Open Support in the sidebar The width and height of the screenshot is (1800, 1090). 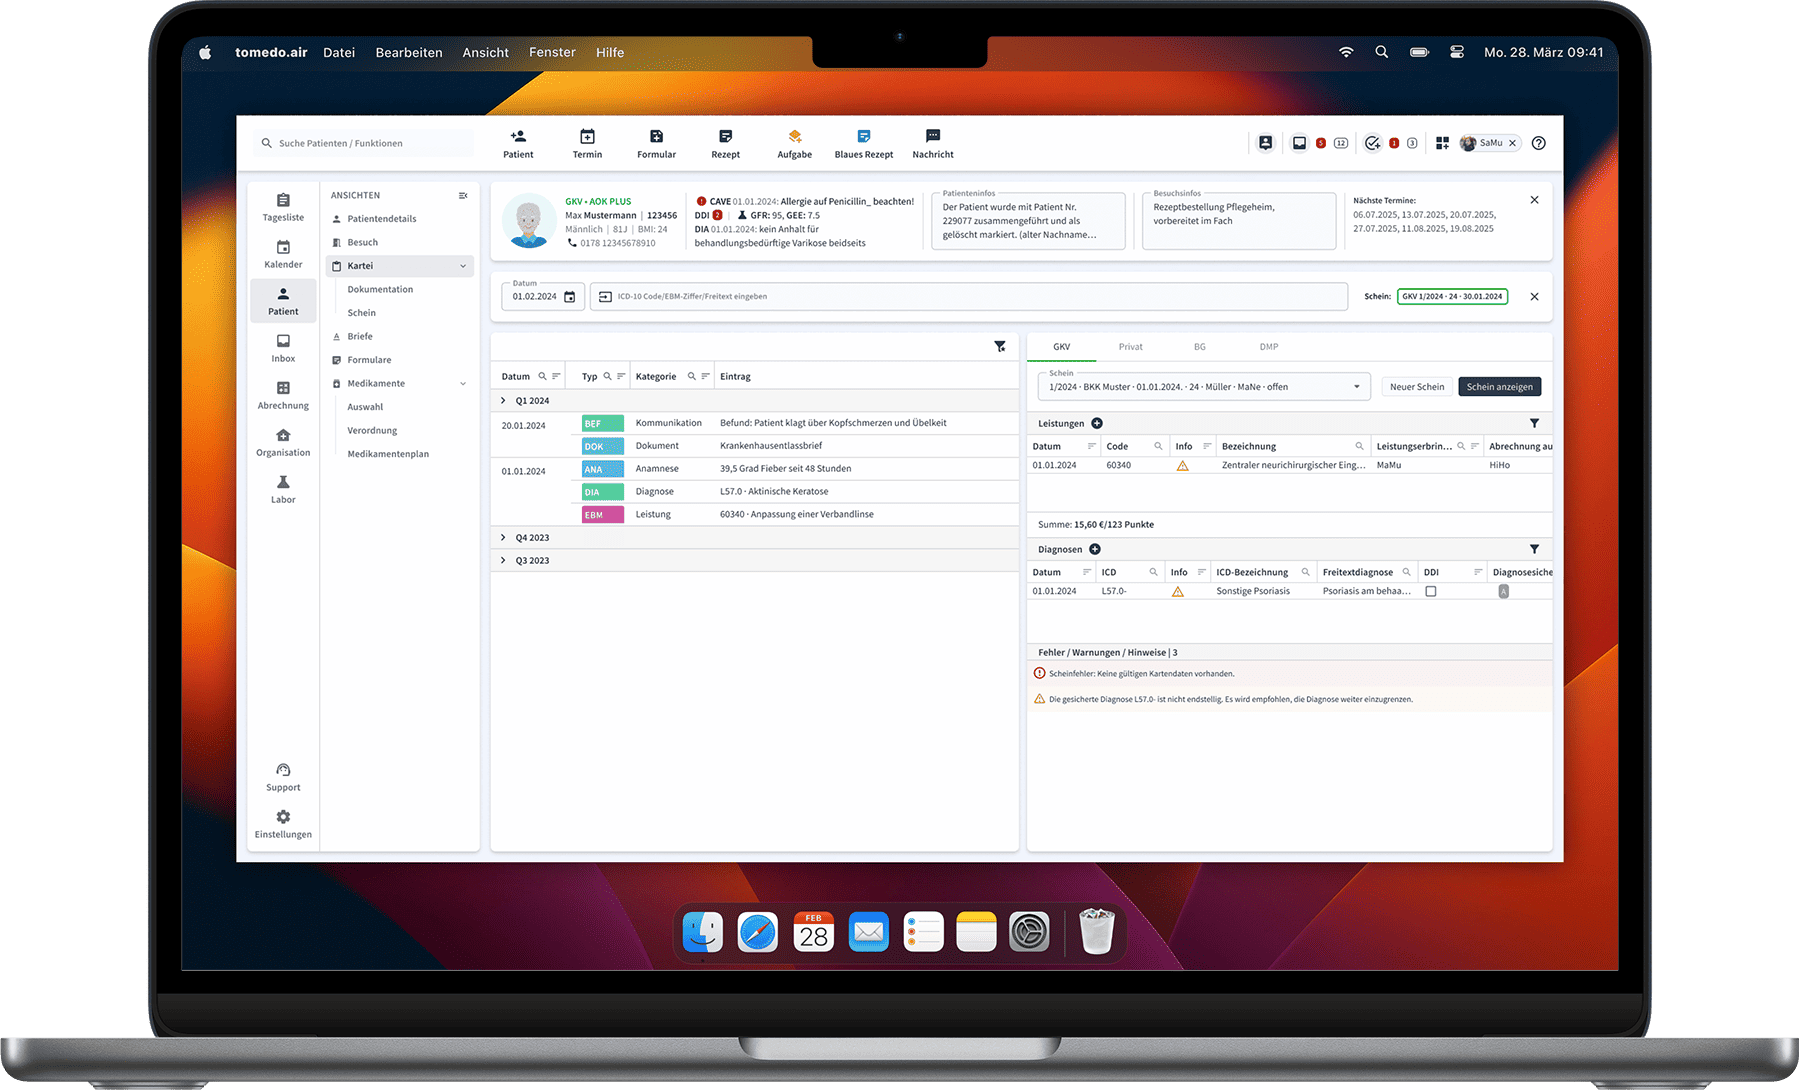[283, 777]
